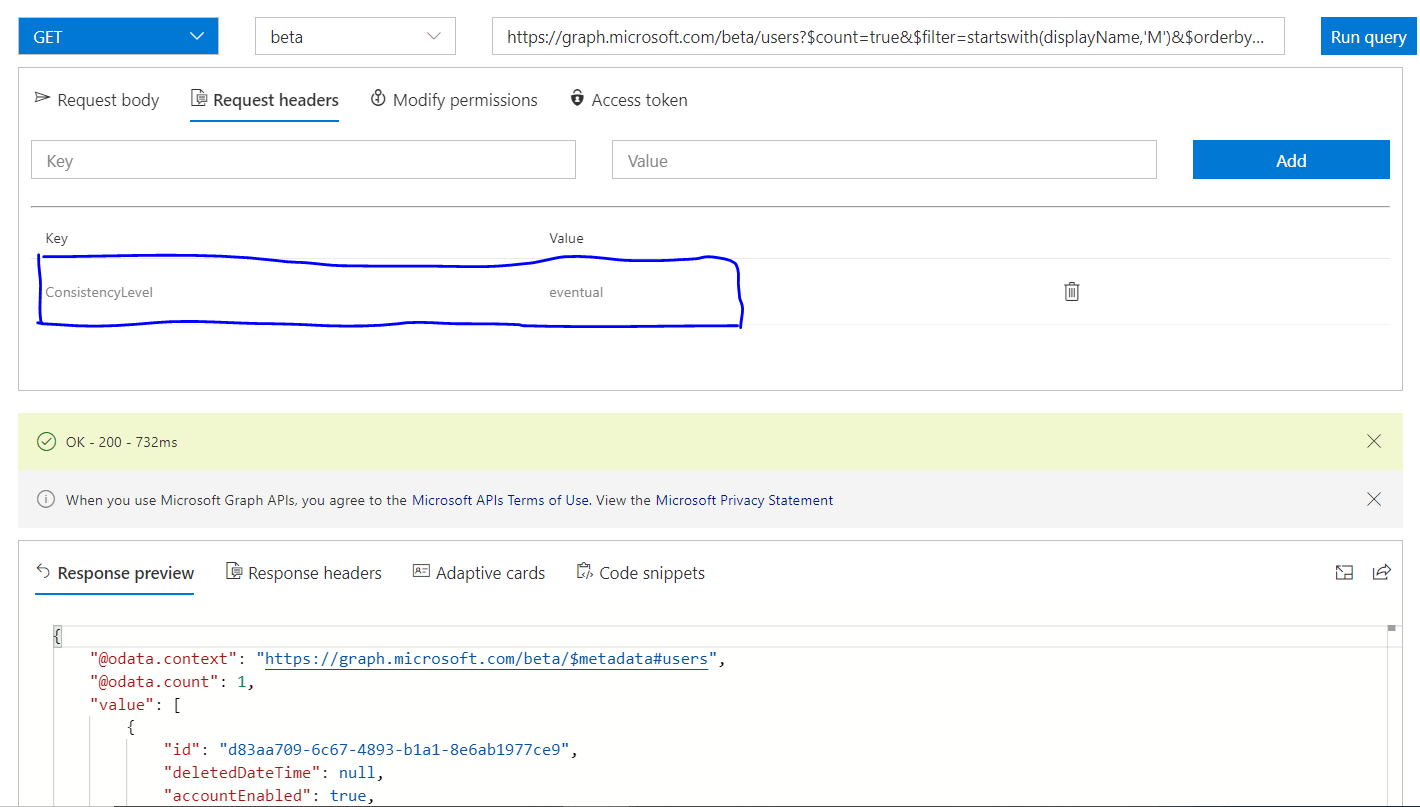Viewport: 1420px width, 807px height.
Task: Click the green success checkmark icon
Action: (46, 441)
